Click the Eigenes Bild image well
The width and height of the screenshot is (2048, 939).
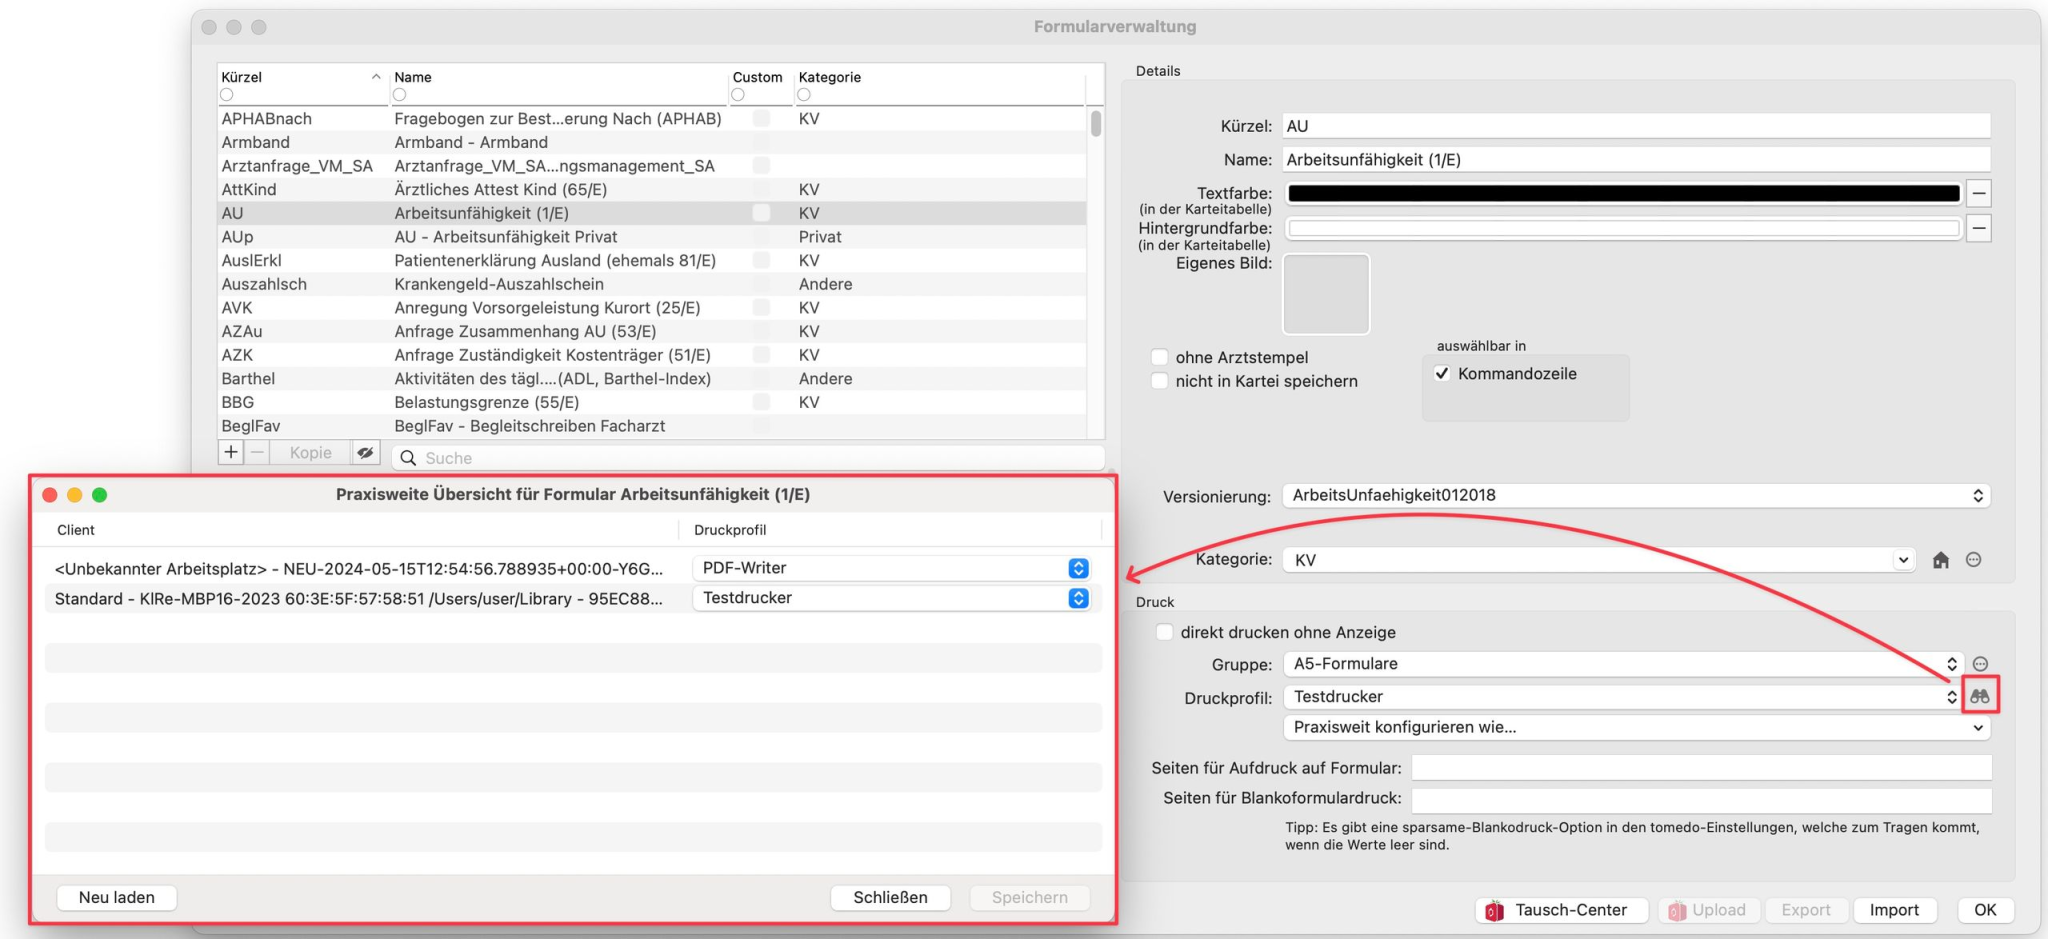(x=1326, y=294)
